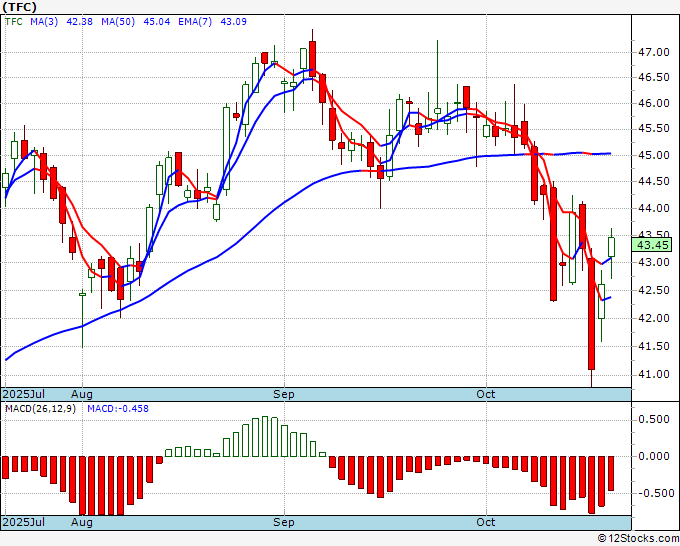Image resolution: width=680 pixels, height=546 pixels.
Task: Click the 45.50 price axis label
Action: coord(654,129)
